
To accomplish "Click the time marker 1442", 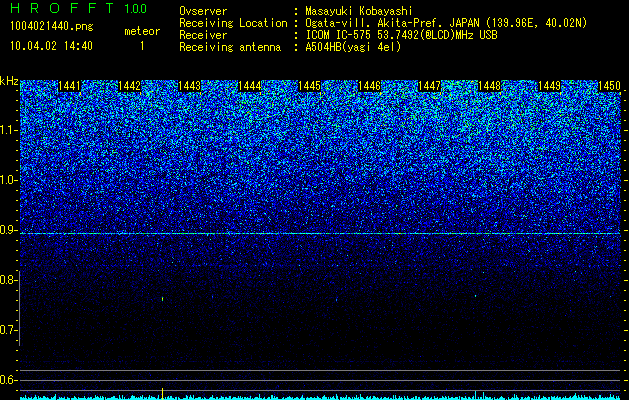I will [x=130, y=86].
